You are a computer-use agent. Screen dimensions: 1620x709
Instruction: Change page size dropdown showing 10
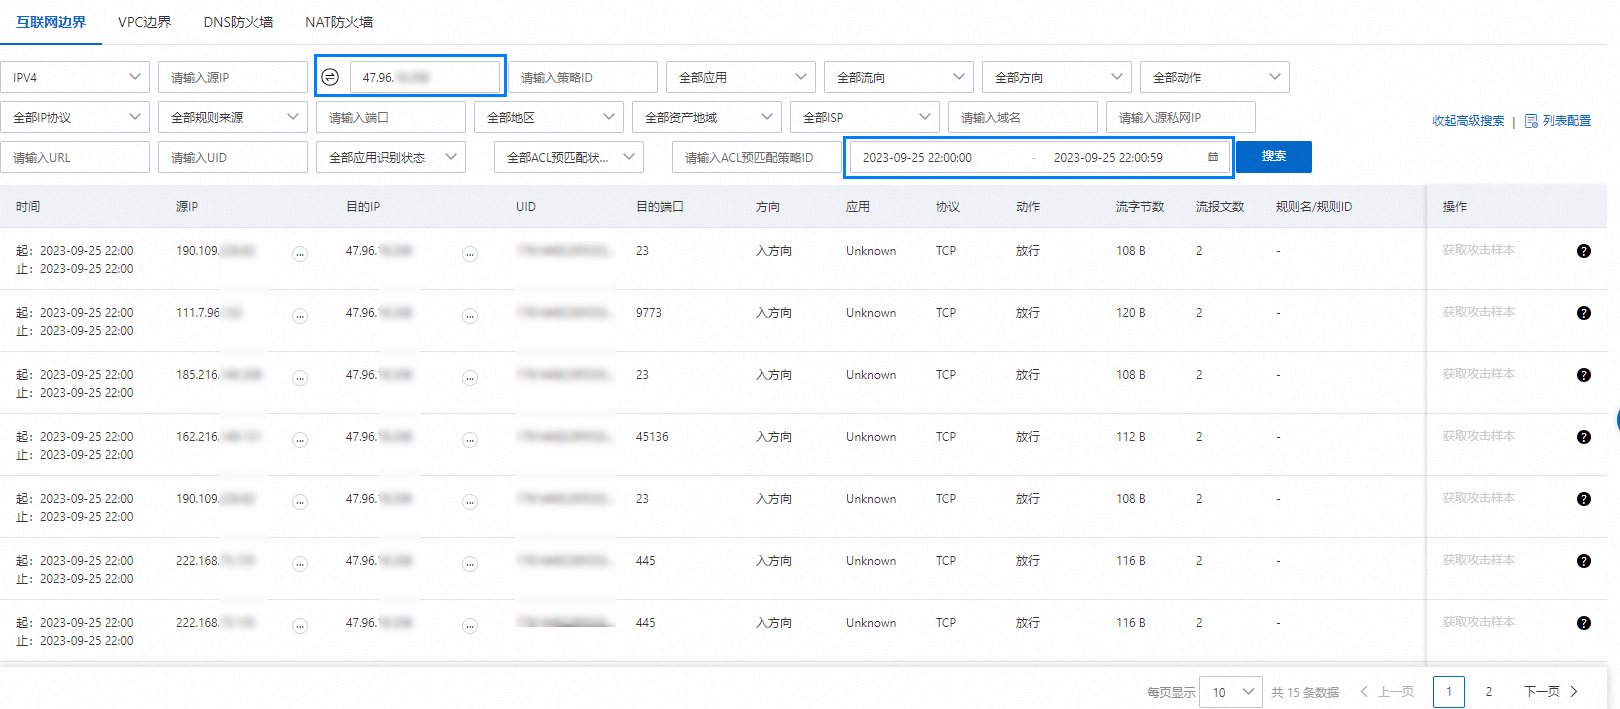click(x=1231, y=692)
